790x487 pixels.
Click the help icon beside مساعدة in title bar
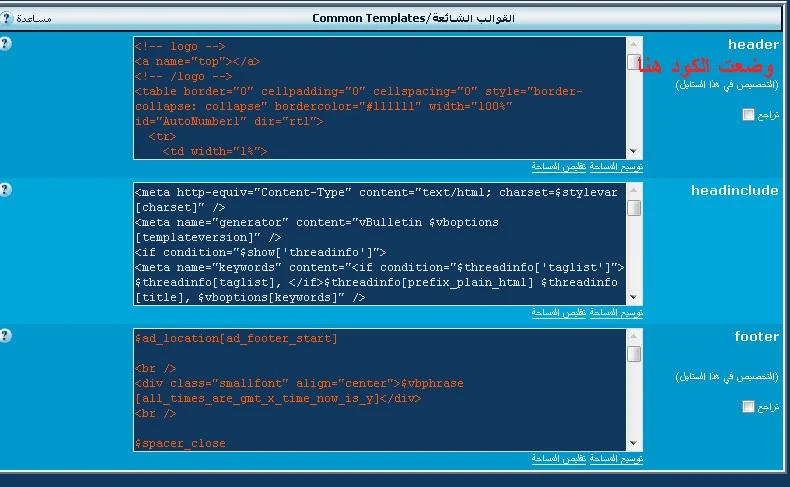8,18
